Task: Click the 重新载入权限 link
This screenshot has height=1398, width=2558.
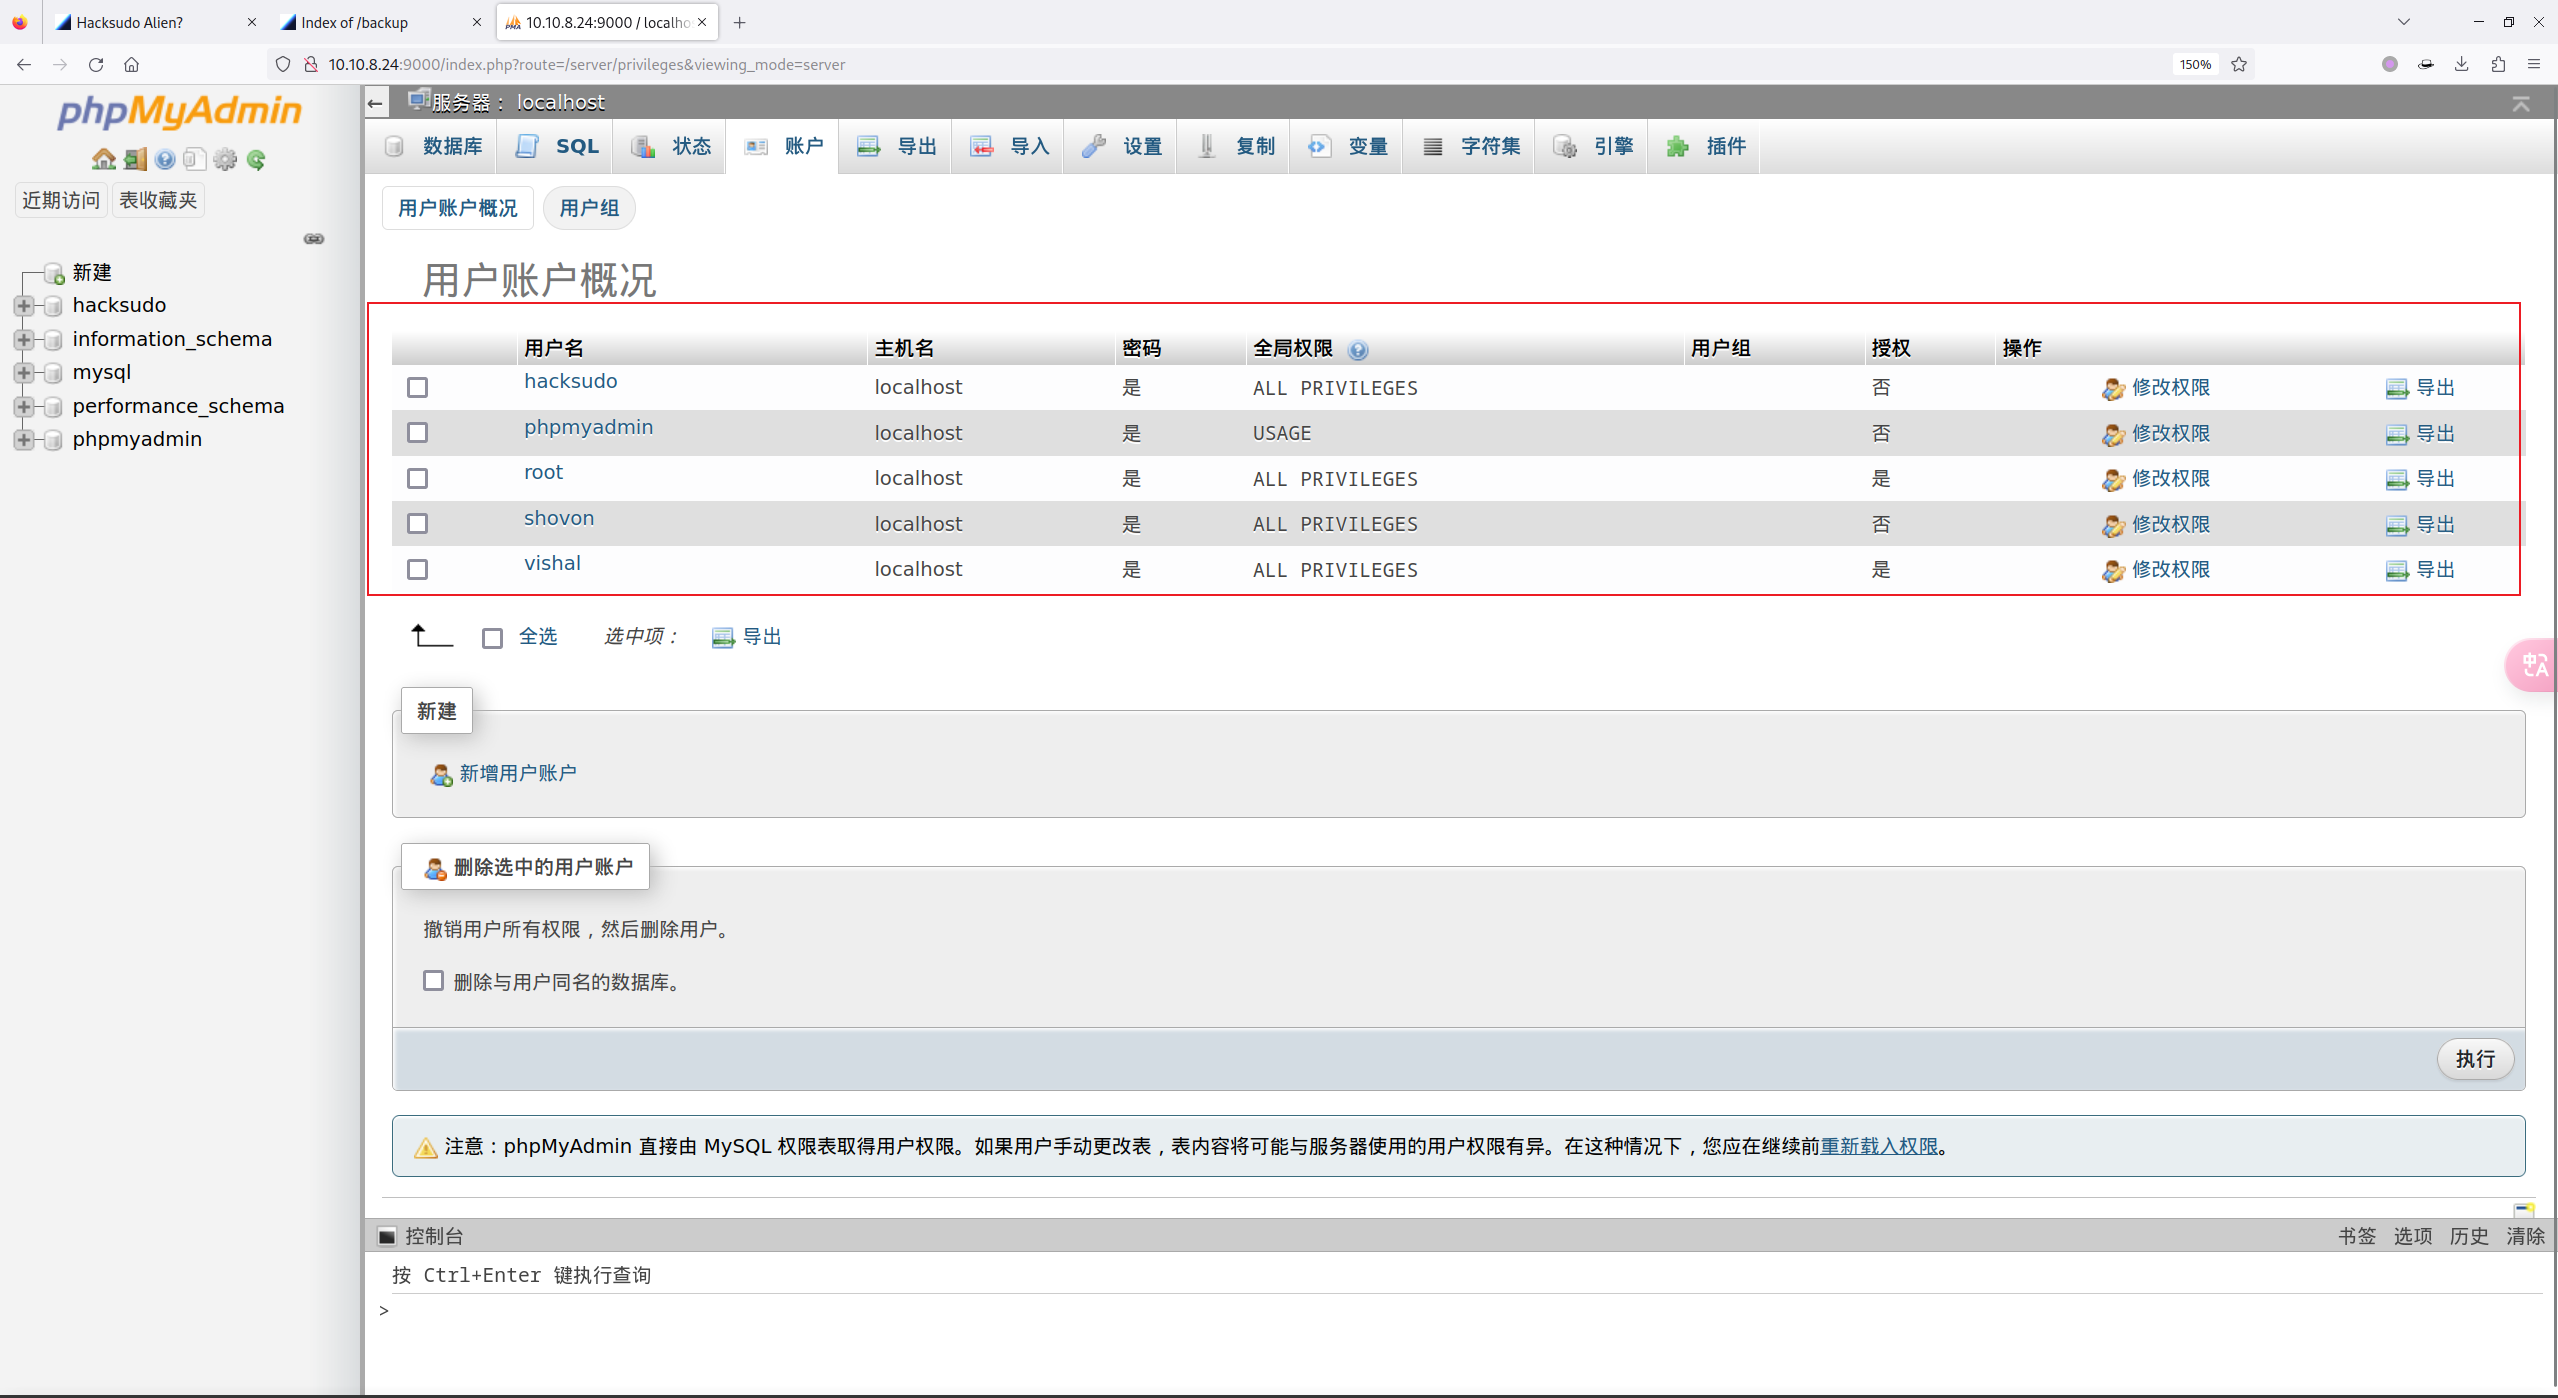Action: (x=1879, y=1146)
